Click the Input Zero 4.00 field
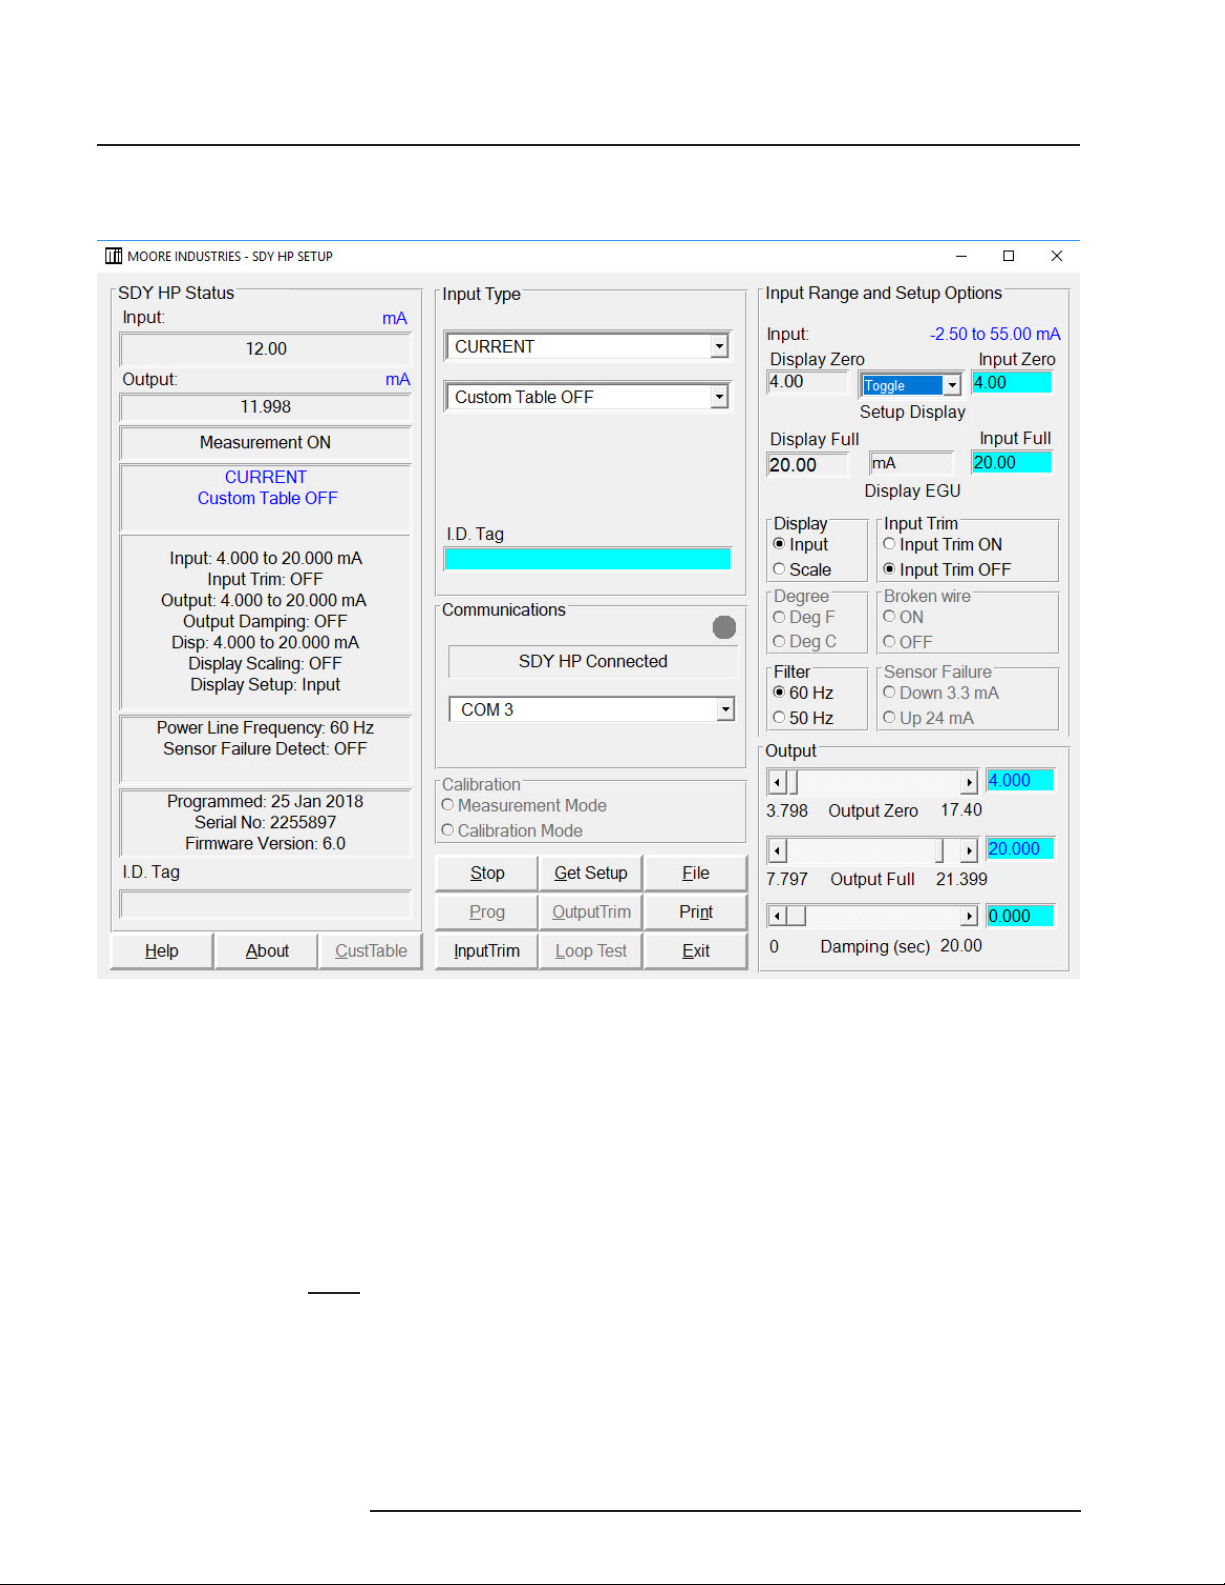 [1012, 382]
